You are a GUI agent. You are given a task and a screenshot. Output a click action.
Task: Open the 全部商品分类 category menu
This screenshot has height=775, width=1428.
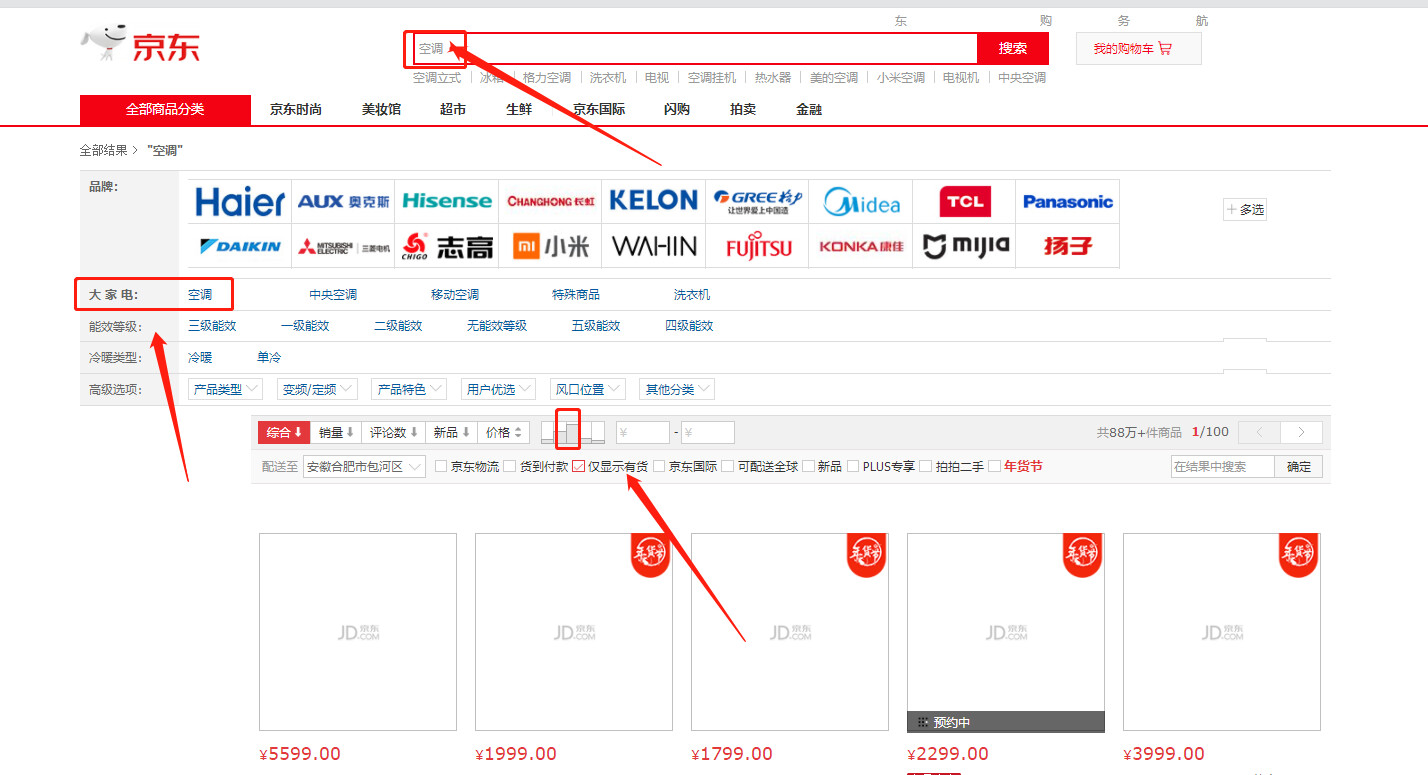pyautogui.click(x=165, y=109)
